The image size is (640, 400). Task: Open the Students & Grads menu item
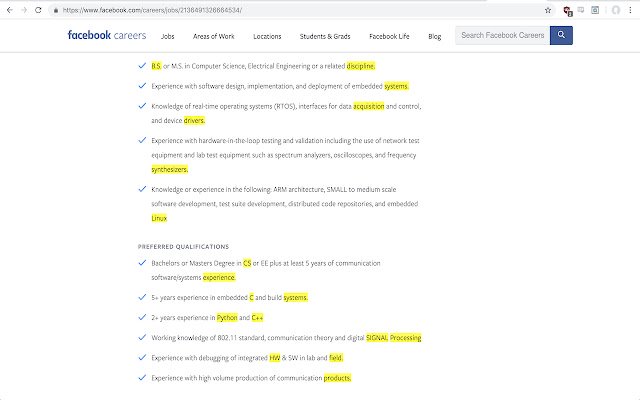click(x=325, y=36)
